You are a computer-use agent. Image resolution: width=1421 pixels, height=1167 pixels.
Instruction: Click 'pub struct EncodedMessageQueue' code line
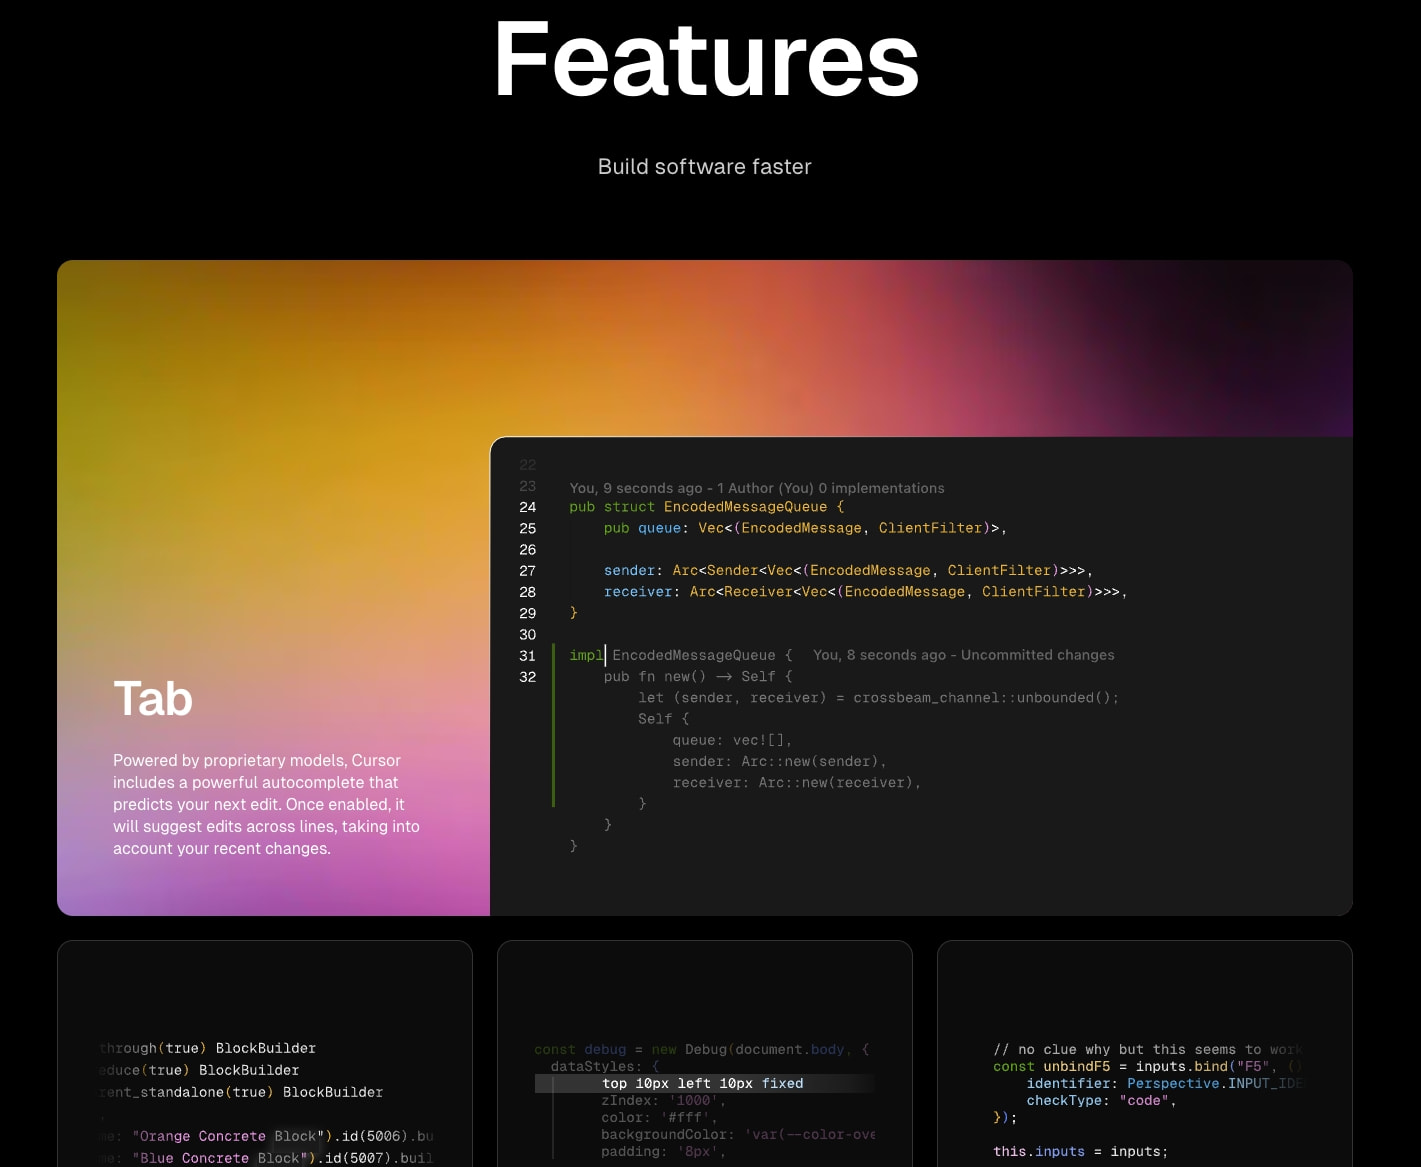(707, 507)
